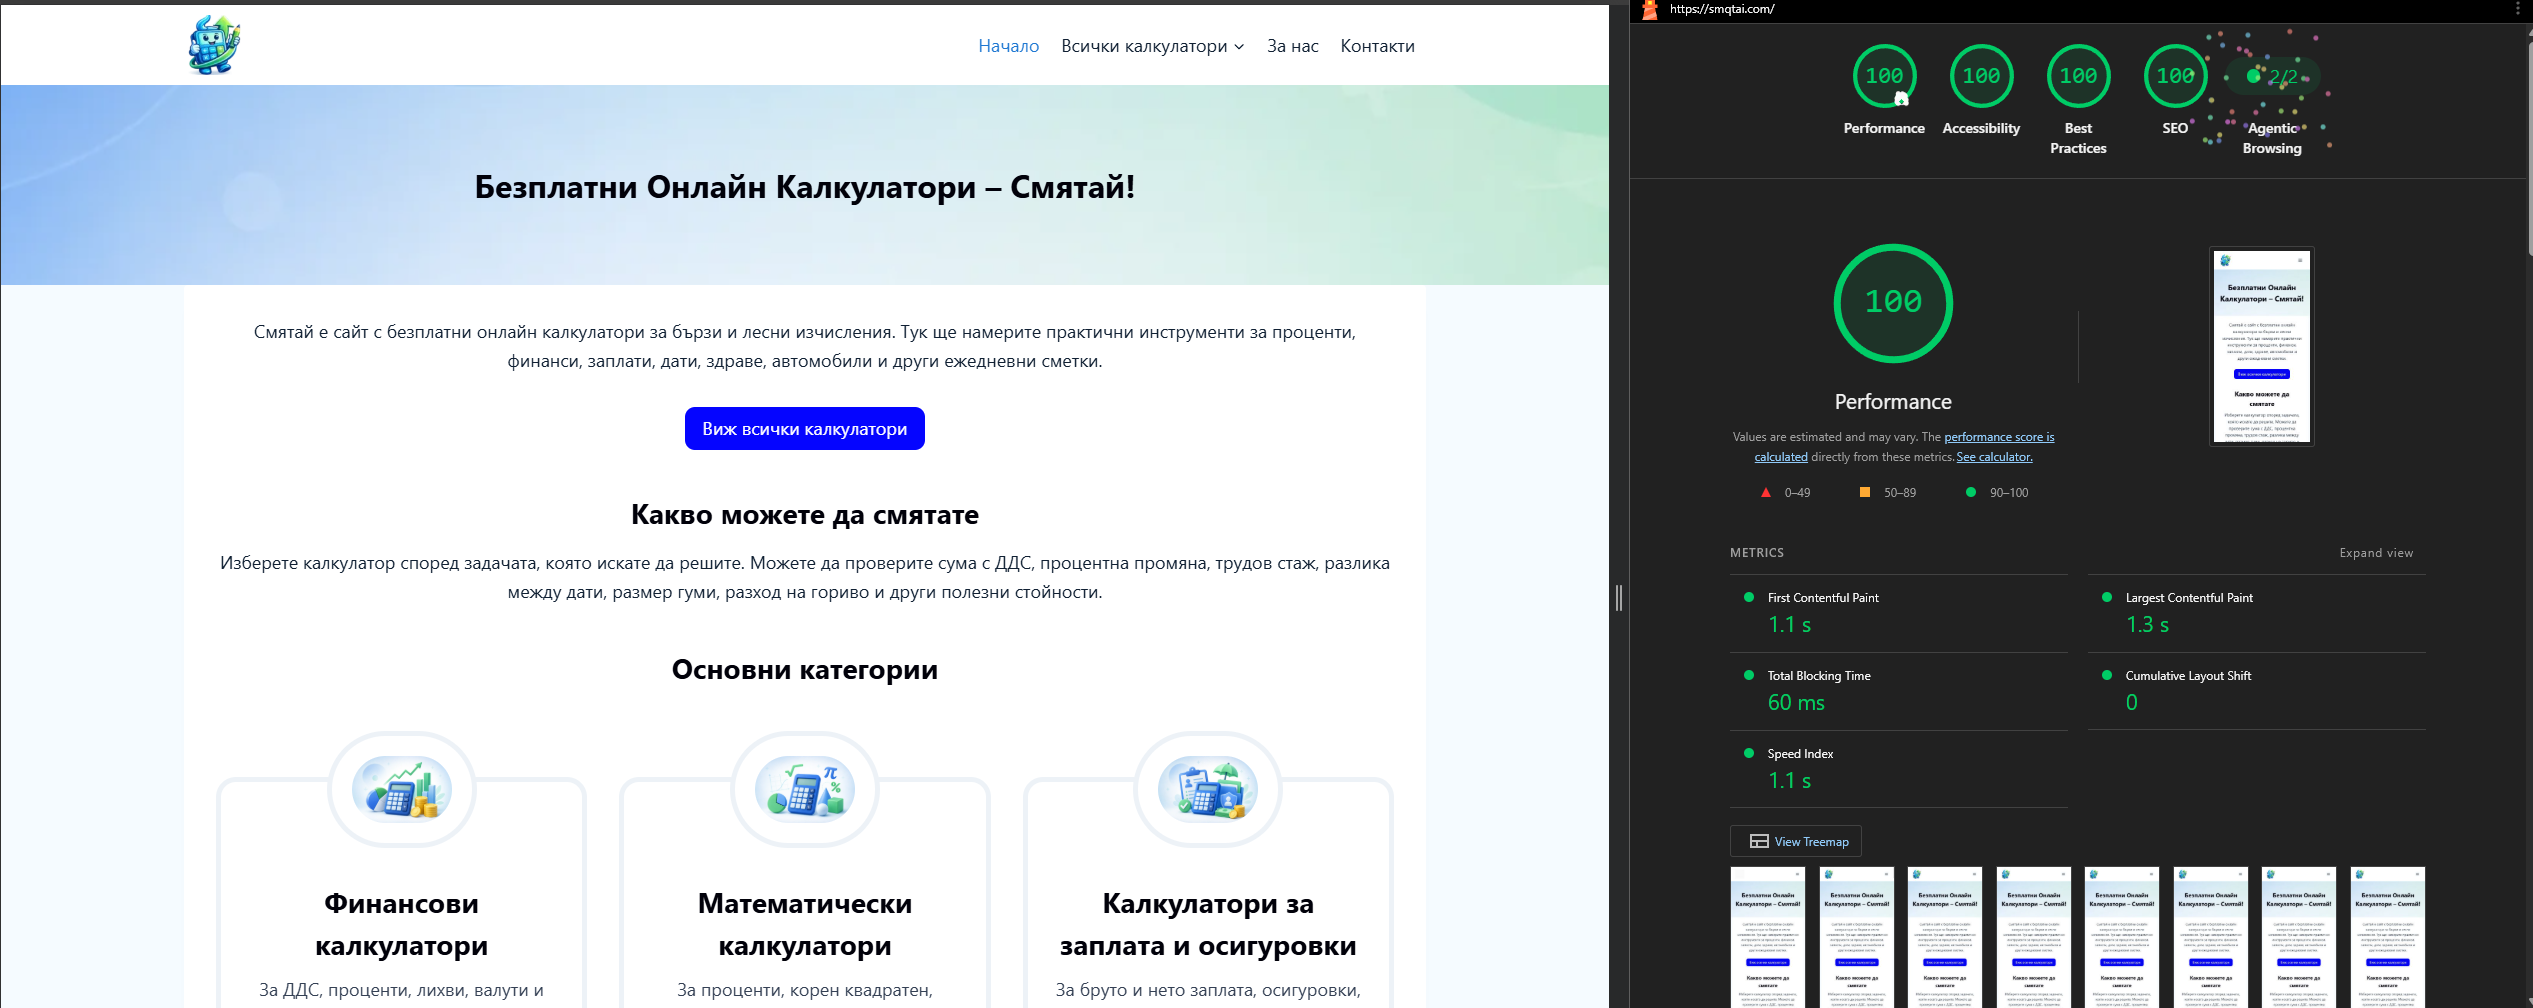Open the Финансови калкулатори category icon
The width and height of the screenshot is (2533, 1008).
click(401, 789)
